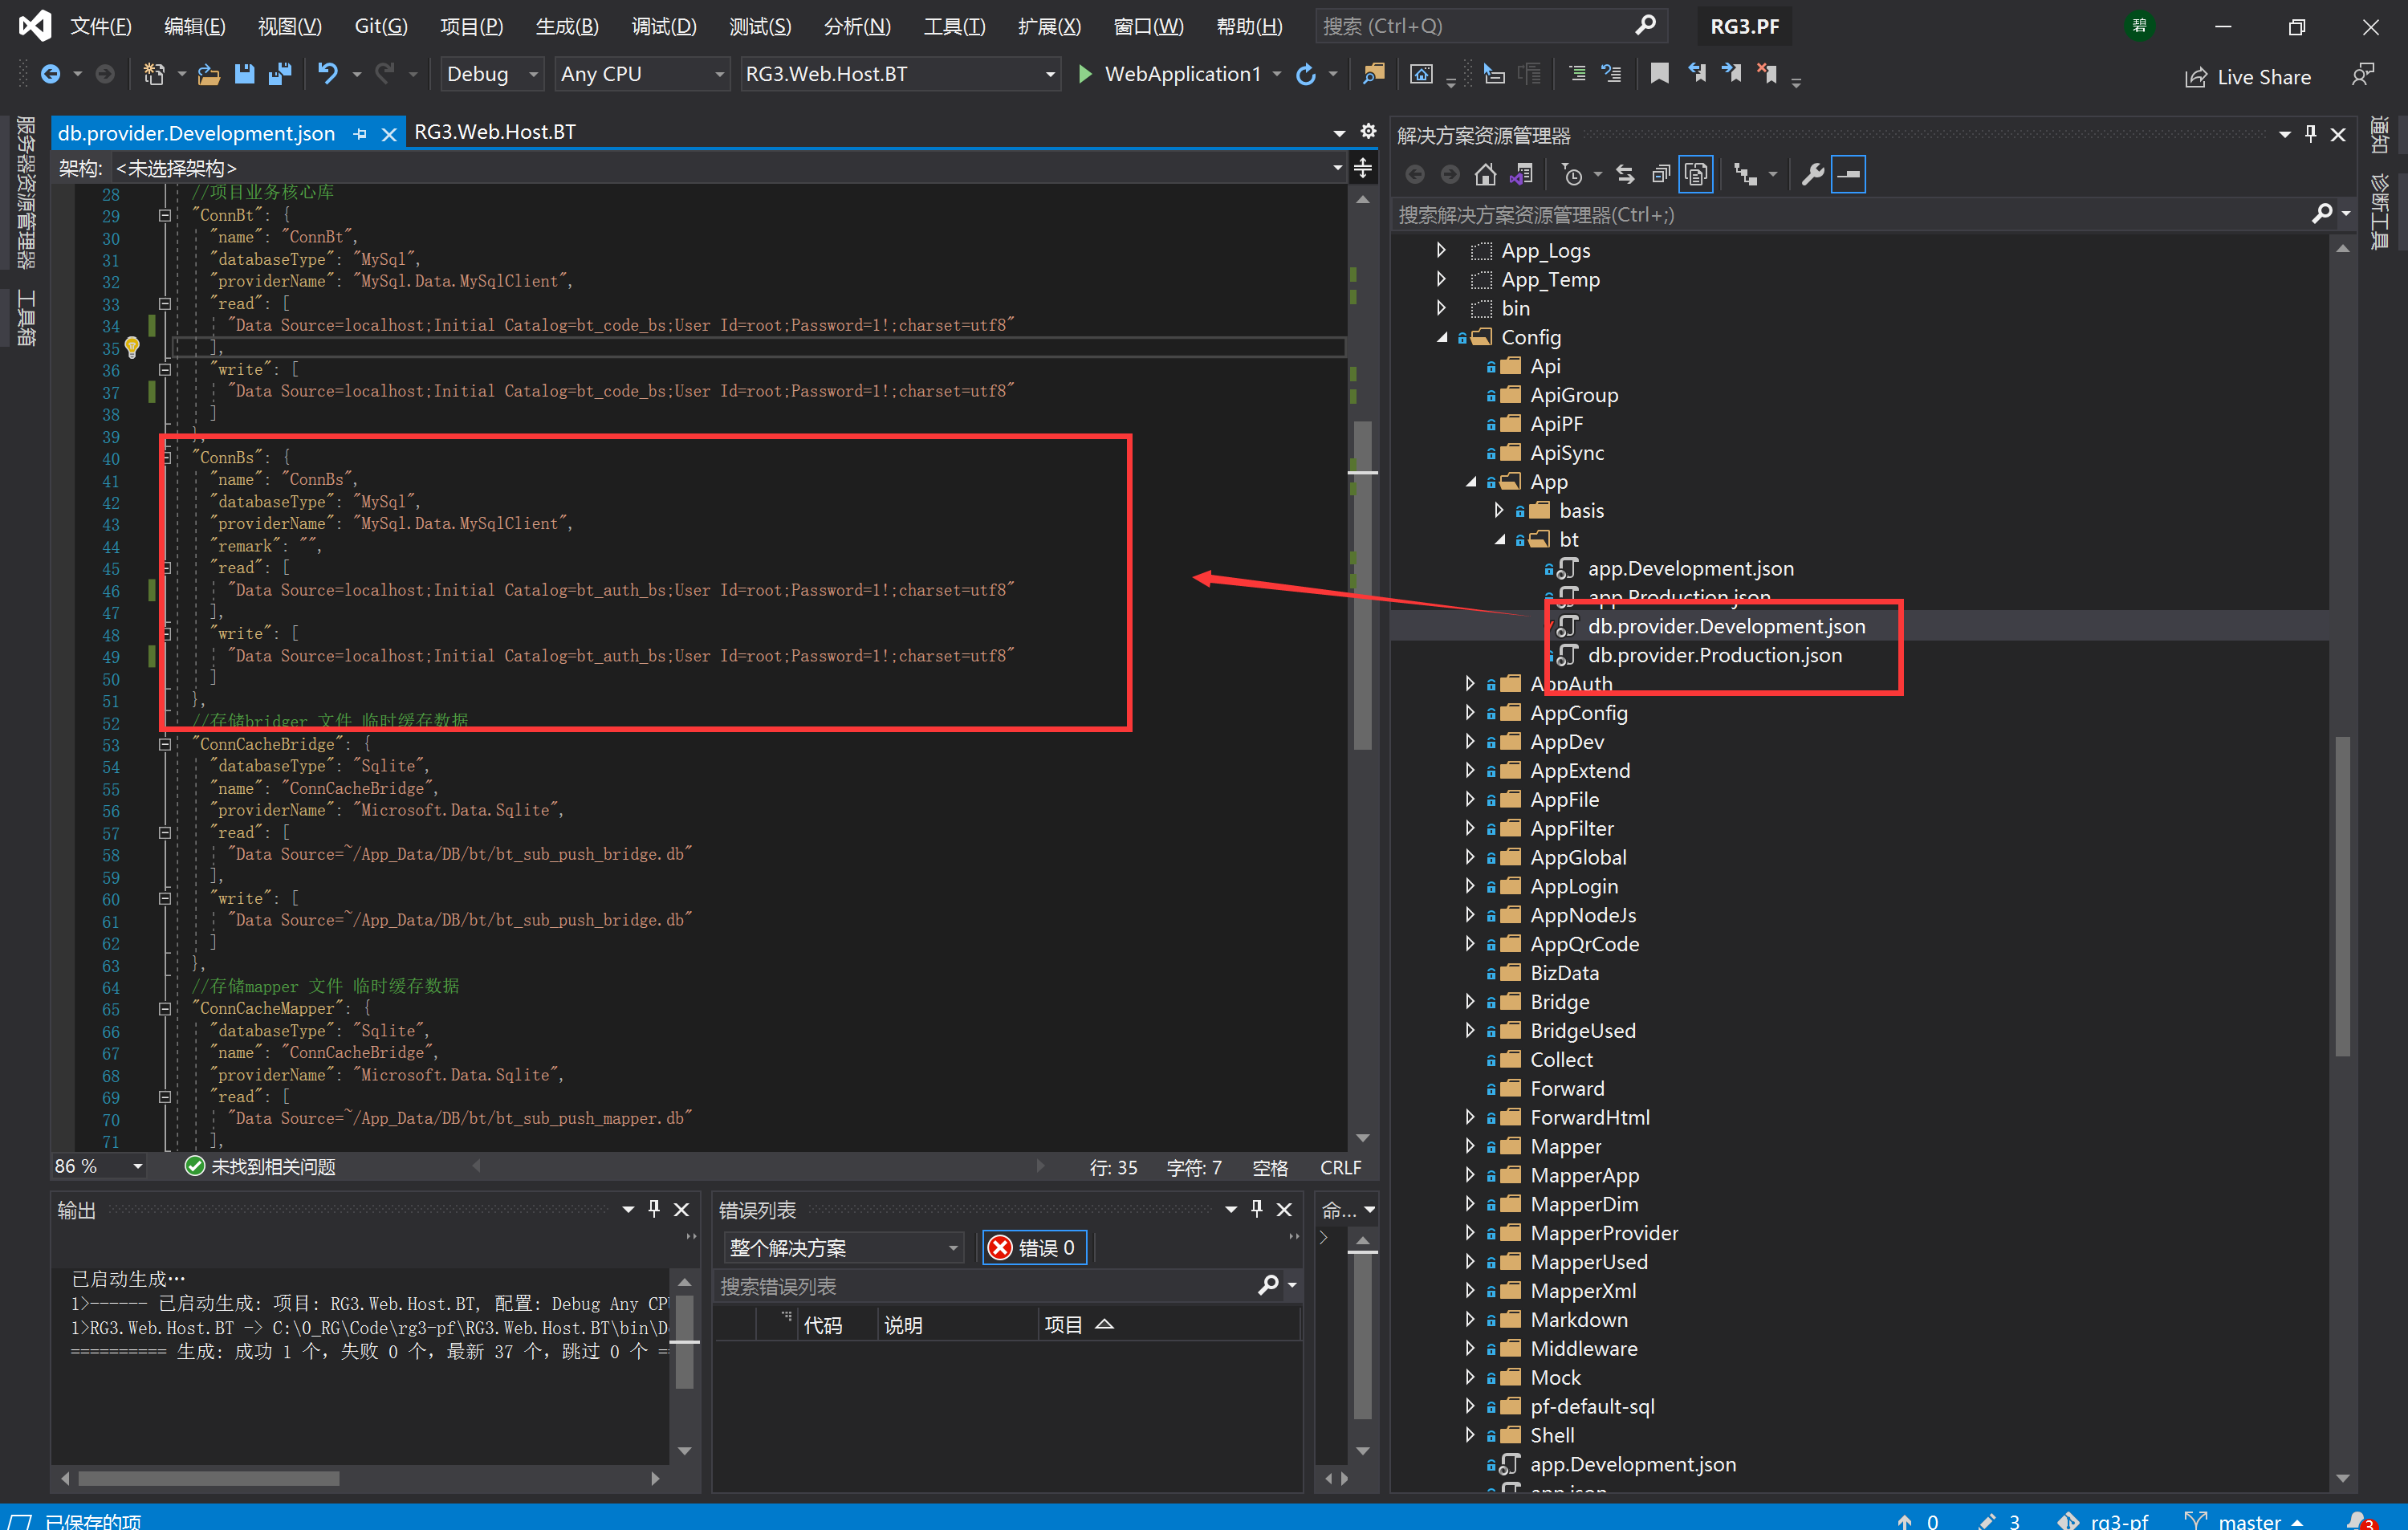Toggle a bookmark with the bookmark icon
The width and height of the screenshot is (2408, 1530).
click(x=1660, y=74)
